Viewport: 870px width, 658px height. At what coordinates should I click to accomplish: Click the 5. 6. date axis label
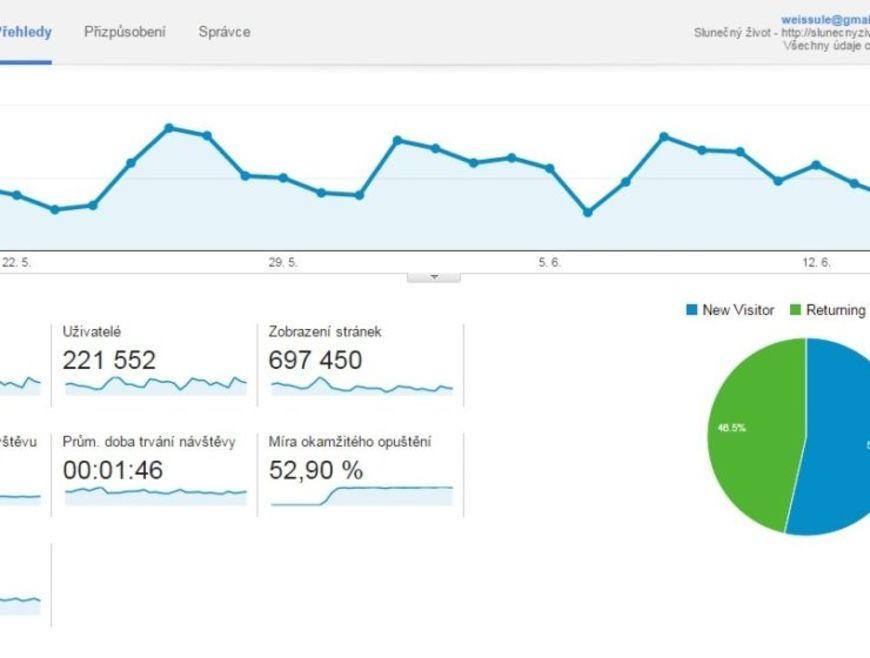(x=550, y=262)
